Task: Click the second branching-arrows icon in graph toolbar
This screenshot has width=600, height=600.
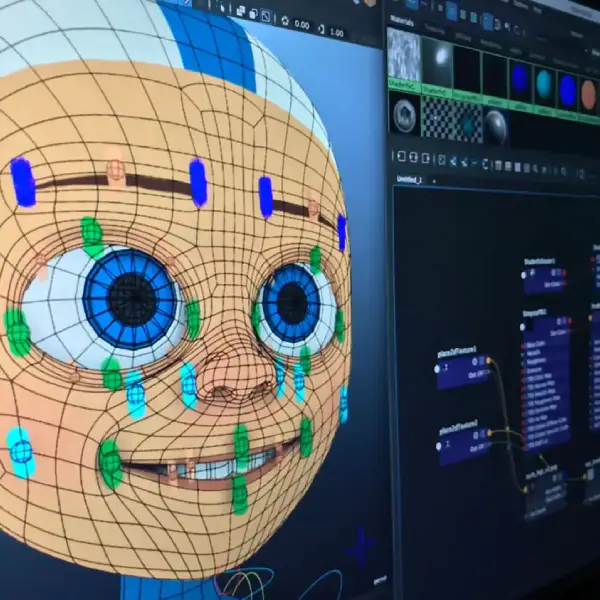Action: coord(465,163)
